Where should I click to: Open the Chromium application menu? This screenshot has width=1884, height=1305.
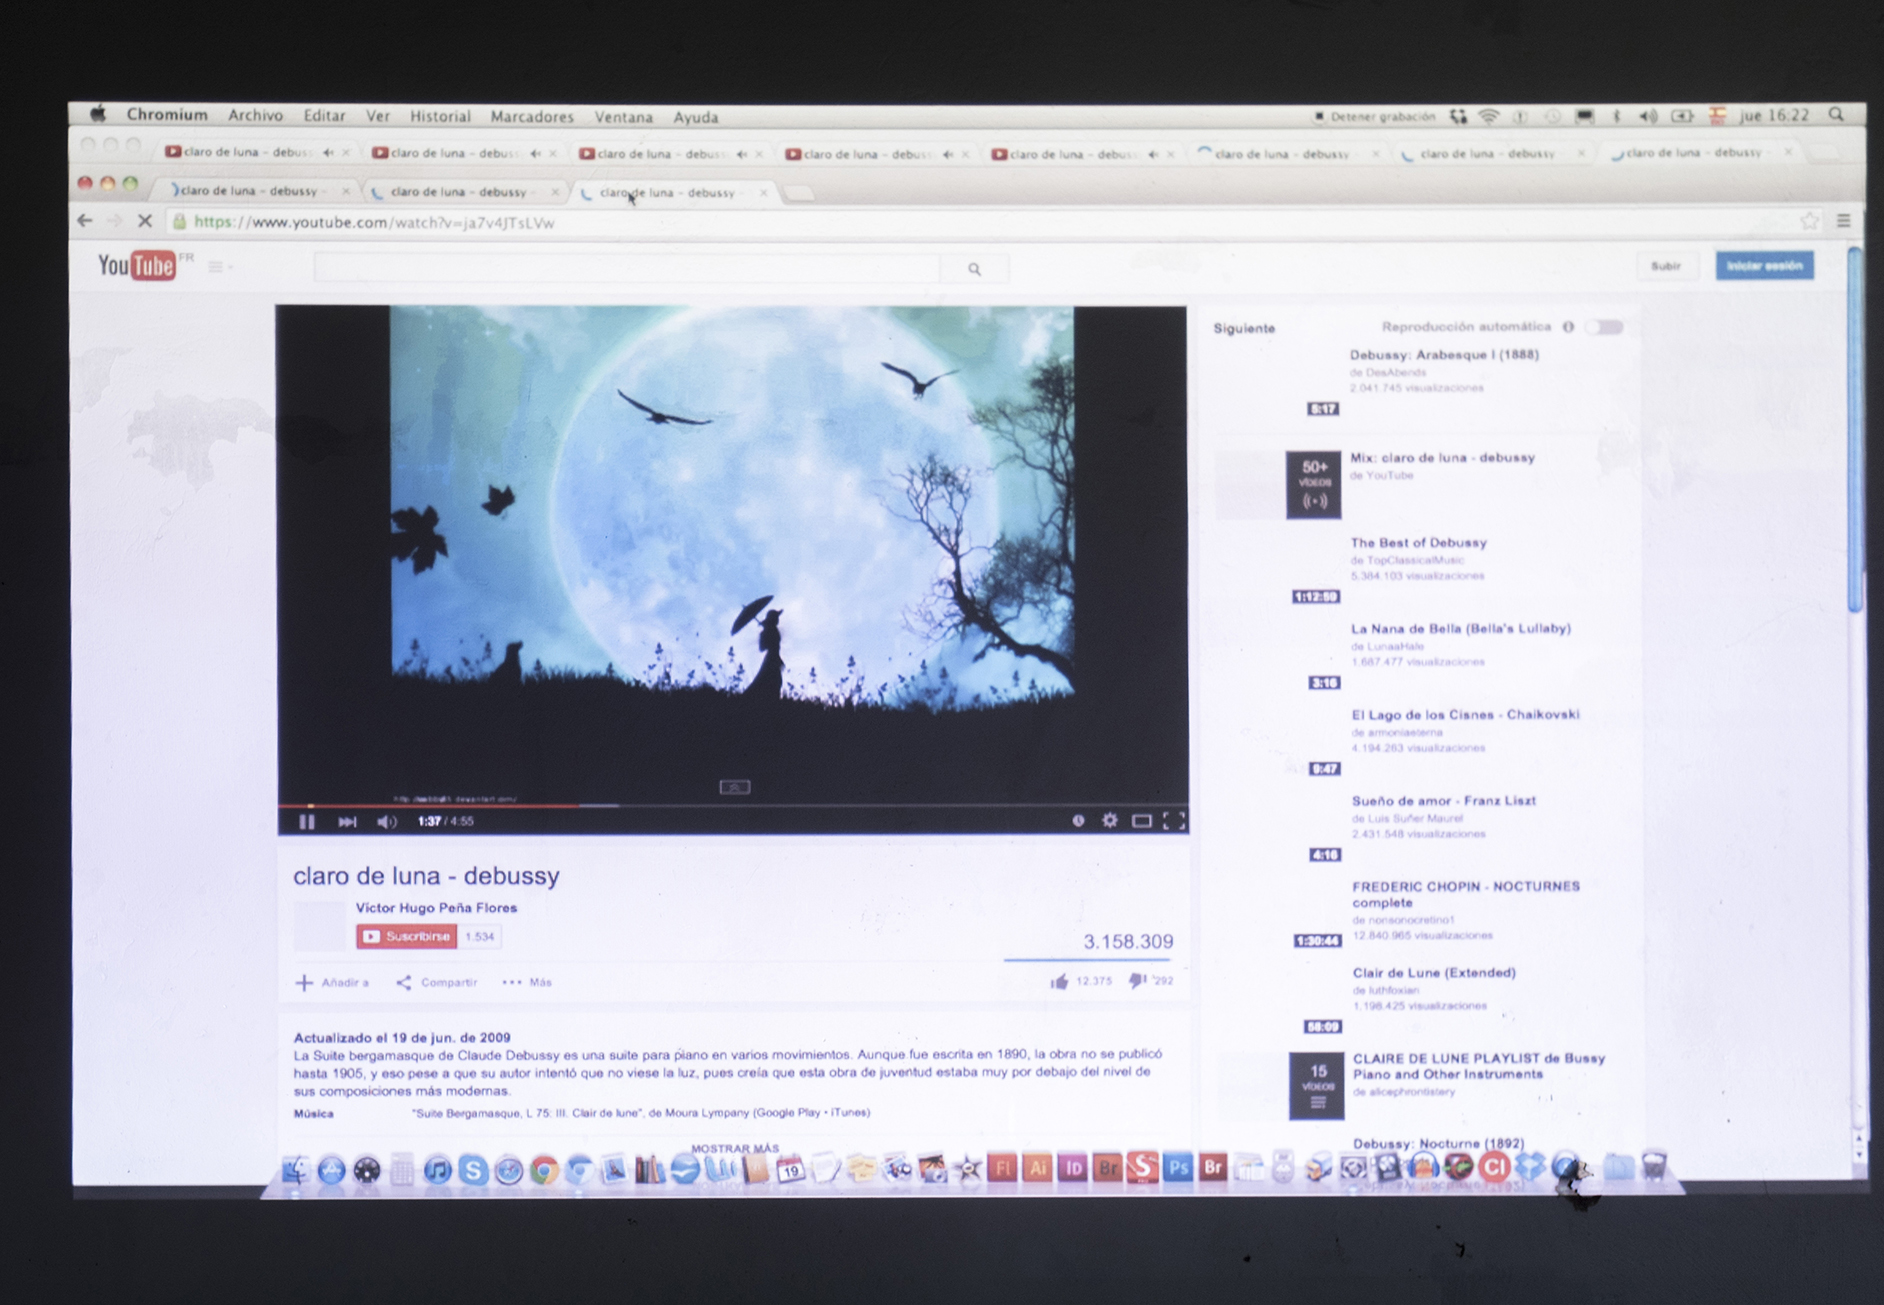pos(167,115)
